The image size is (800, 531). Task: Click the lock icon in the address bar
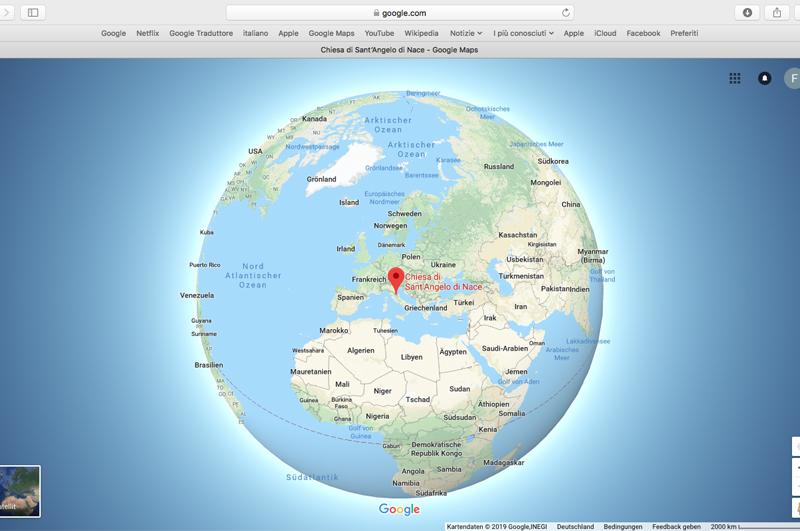point(376,13)
